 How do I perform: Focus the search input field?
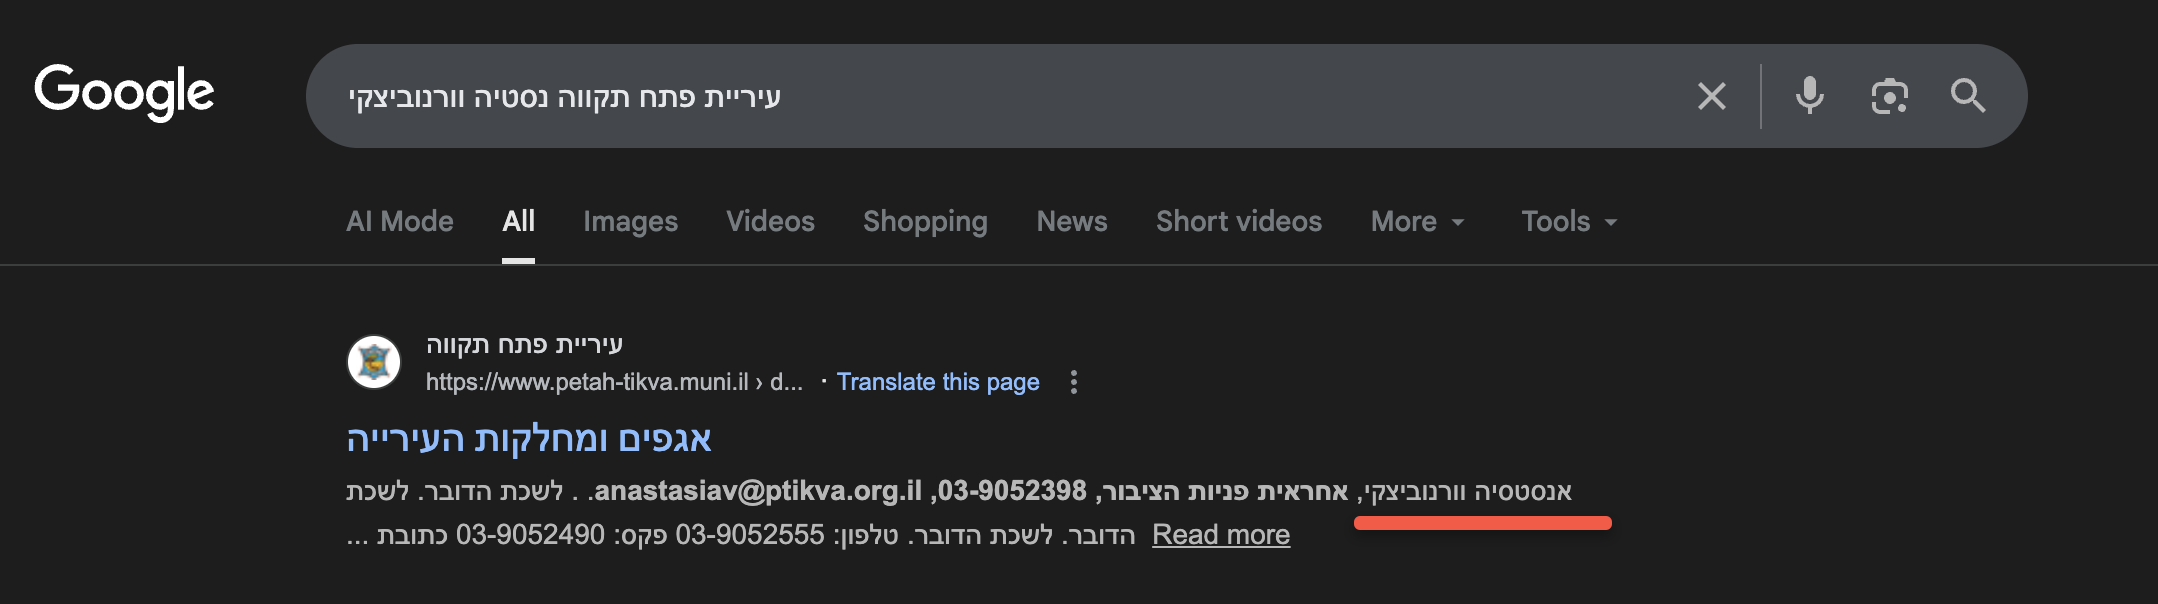click(x=1000, y=96)
